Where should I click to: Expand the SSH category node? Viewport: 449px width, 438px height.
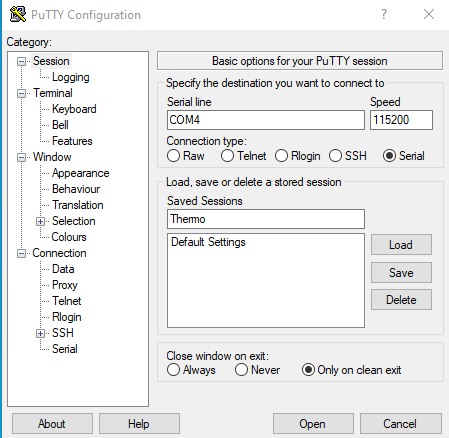(x=40, y=333)
